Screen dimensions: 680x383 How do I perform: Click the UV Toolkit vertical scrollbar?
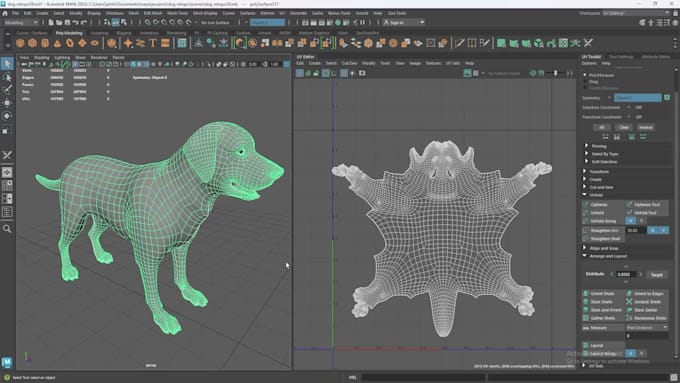pyautogui.click(x=676, y=213)
